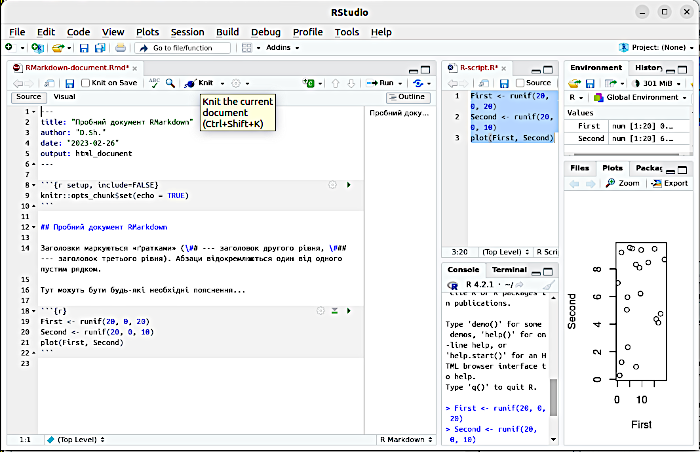
Task: Go to the next chunk with the down arrow
Action: click(x=351, y=83)
